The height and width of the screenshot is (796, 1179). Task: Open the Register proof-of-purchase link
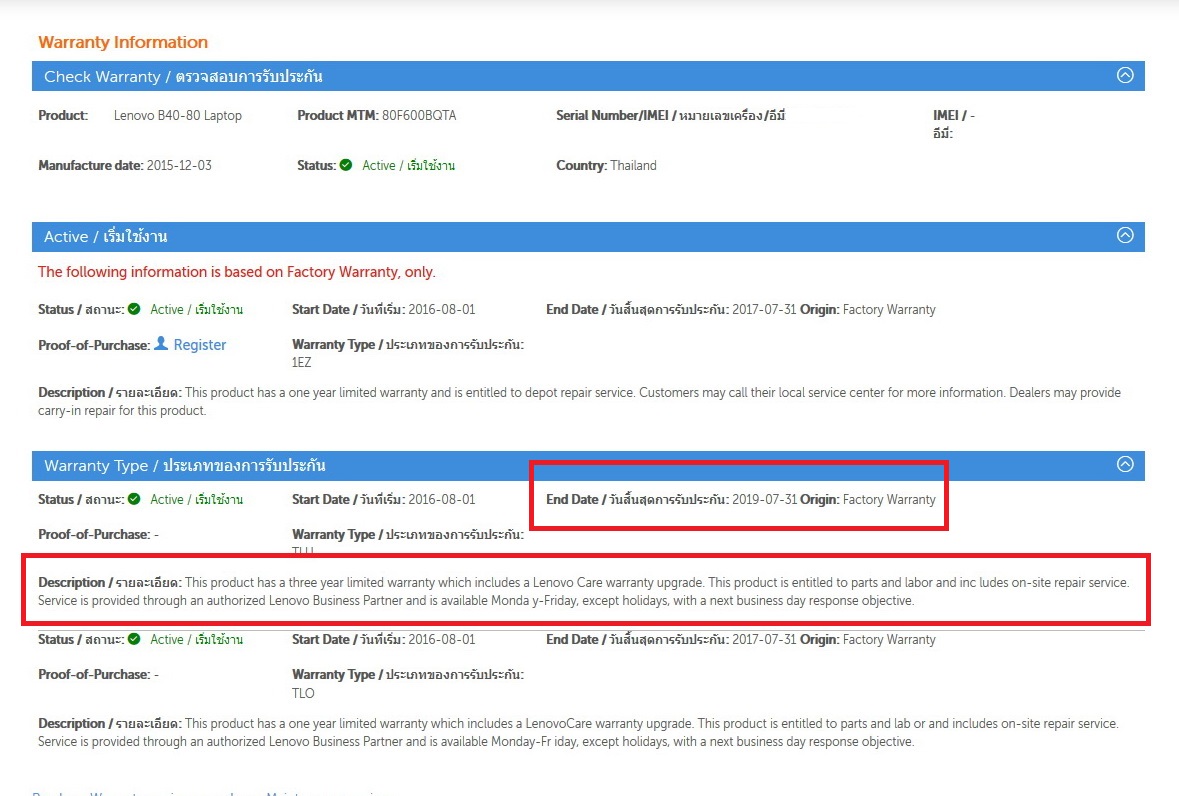pos(199,345)
